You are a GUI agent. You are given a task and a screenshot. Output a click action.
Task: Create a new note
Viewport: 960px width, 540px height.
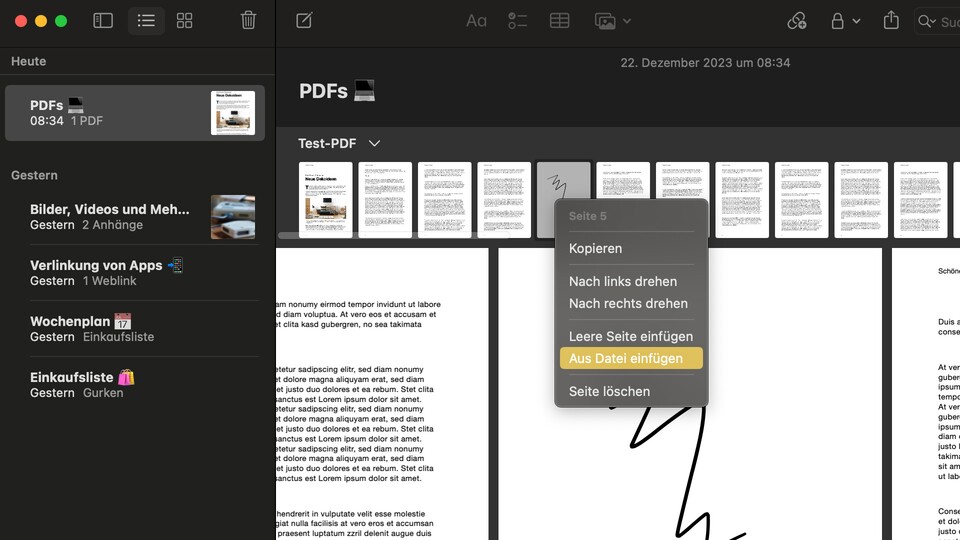[305, 21]
